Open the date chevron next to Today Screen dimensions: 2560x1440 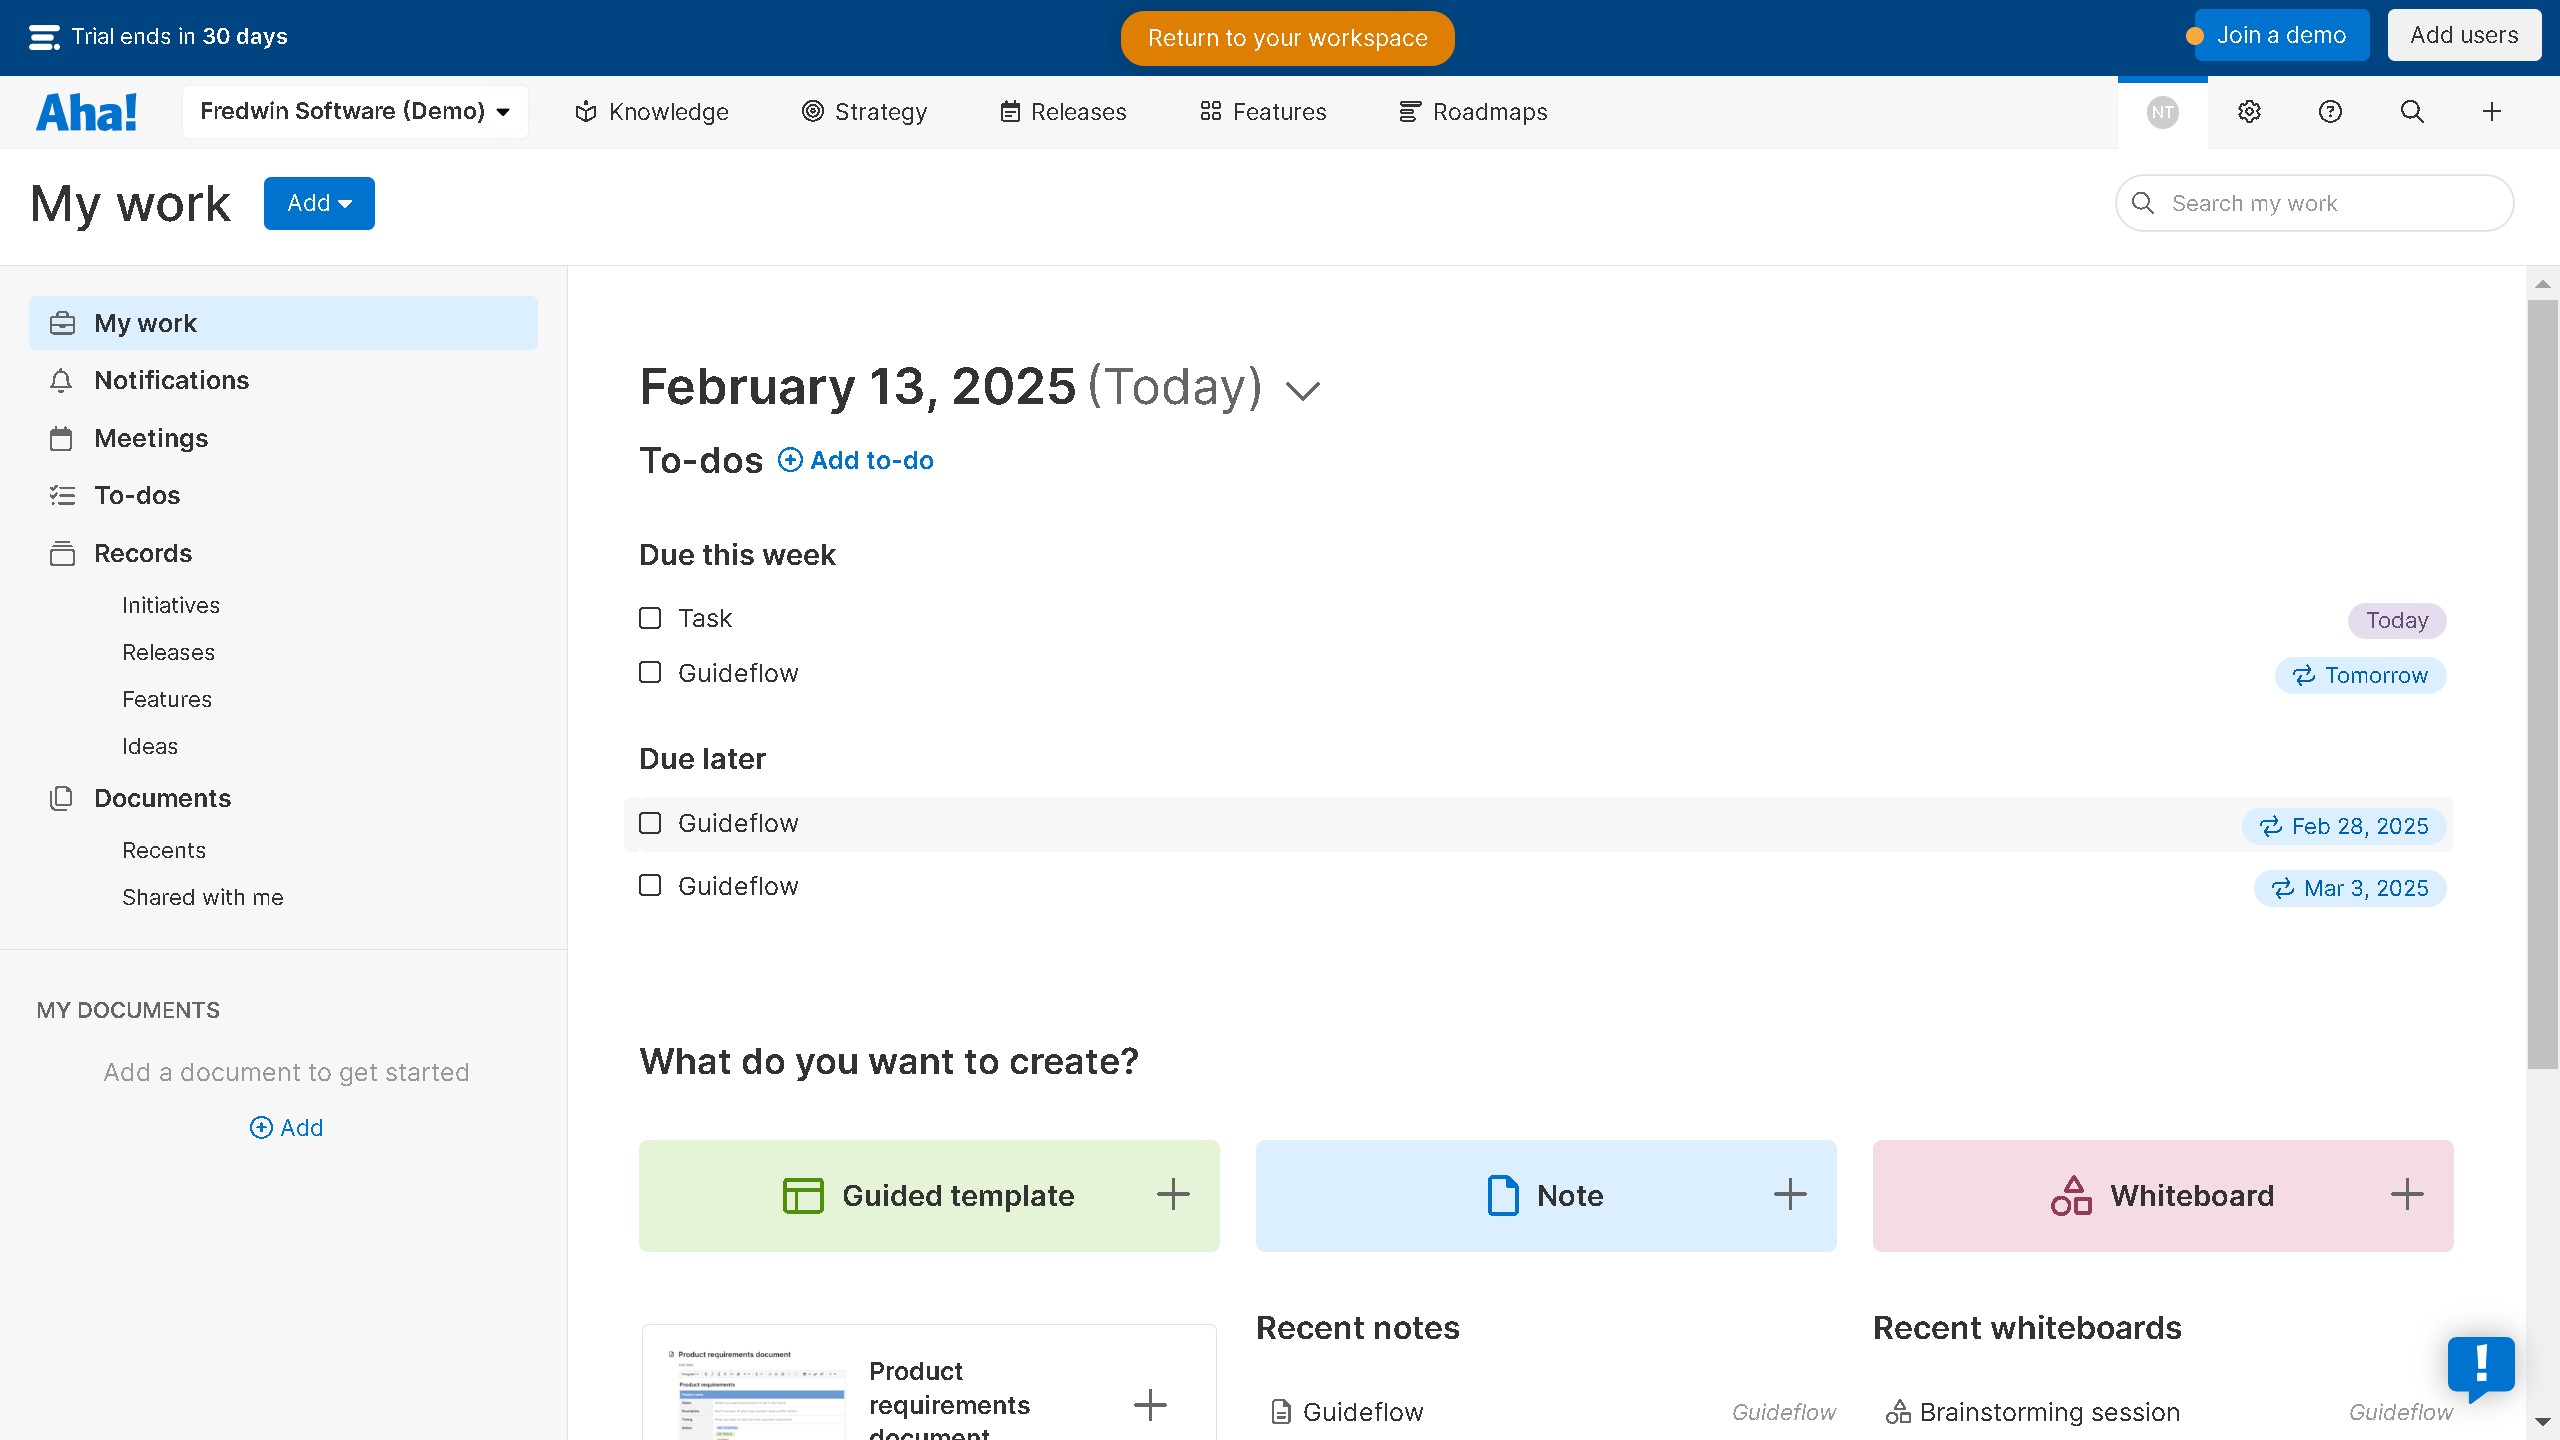1302,388
